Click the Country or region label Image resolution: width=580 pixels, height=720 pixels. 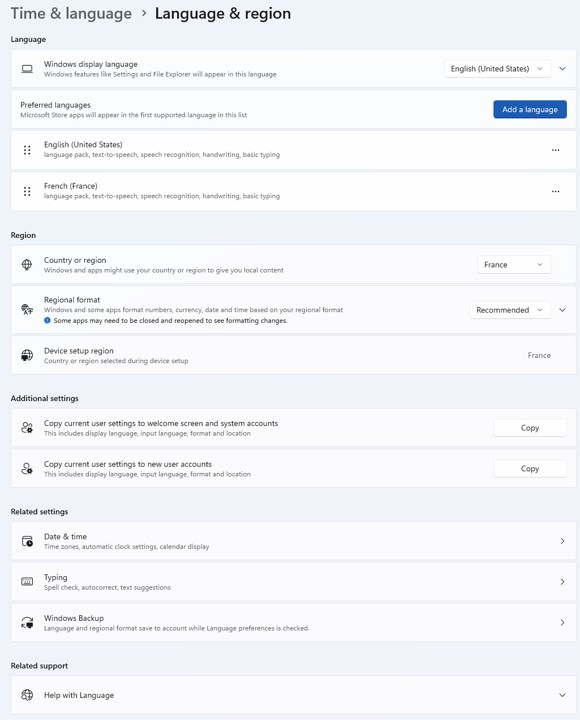[75, 260]
